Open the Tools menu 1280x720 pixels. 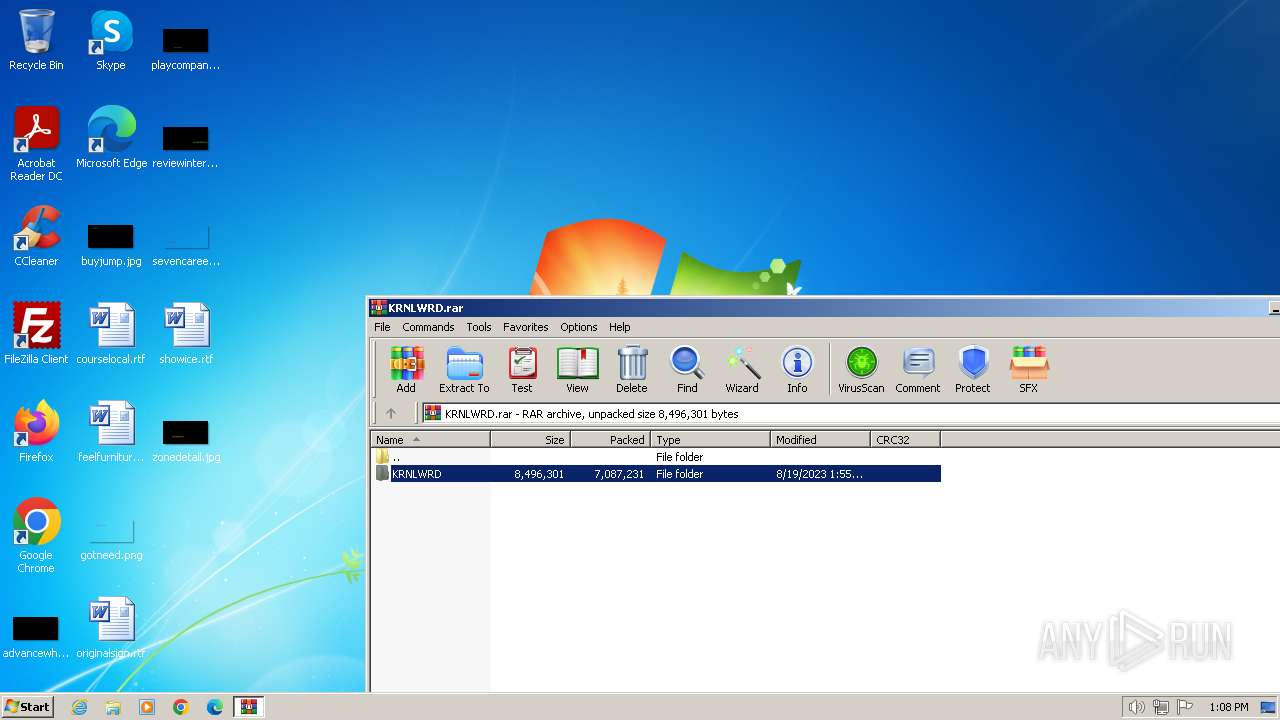479,327
